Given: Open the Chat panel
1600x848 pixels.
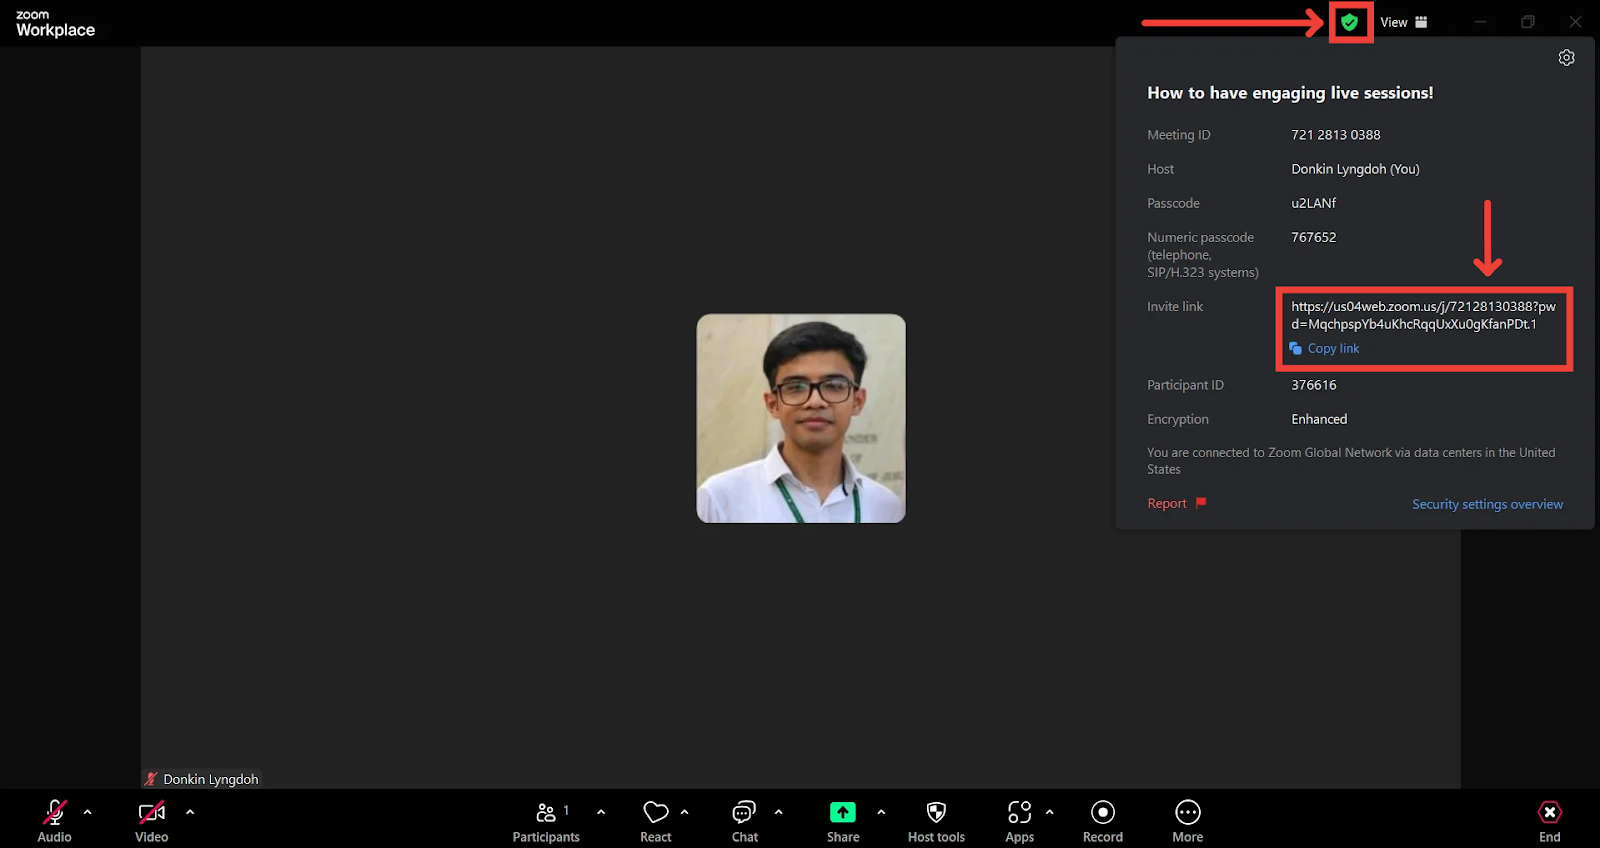Looking at the screenshot, I should (x=744, y=821).
